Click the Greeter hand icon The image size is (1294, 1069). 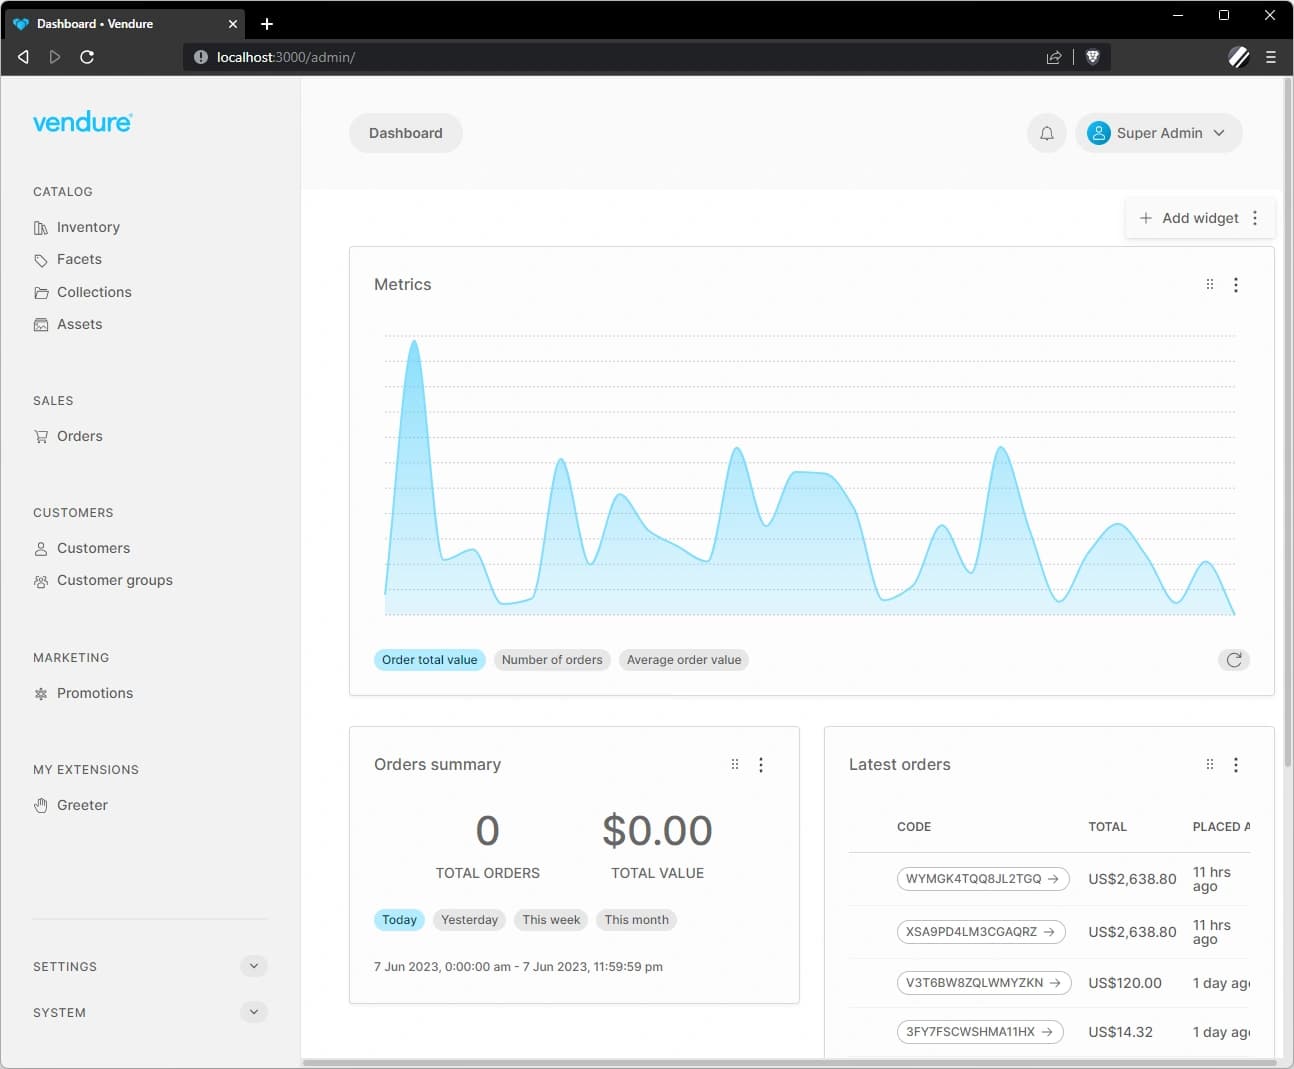(x=41, y=805)
